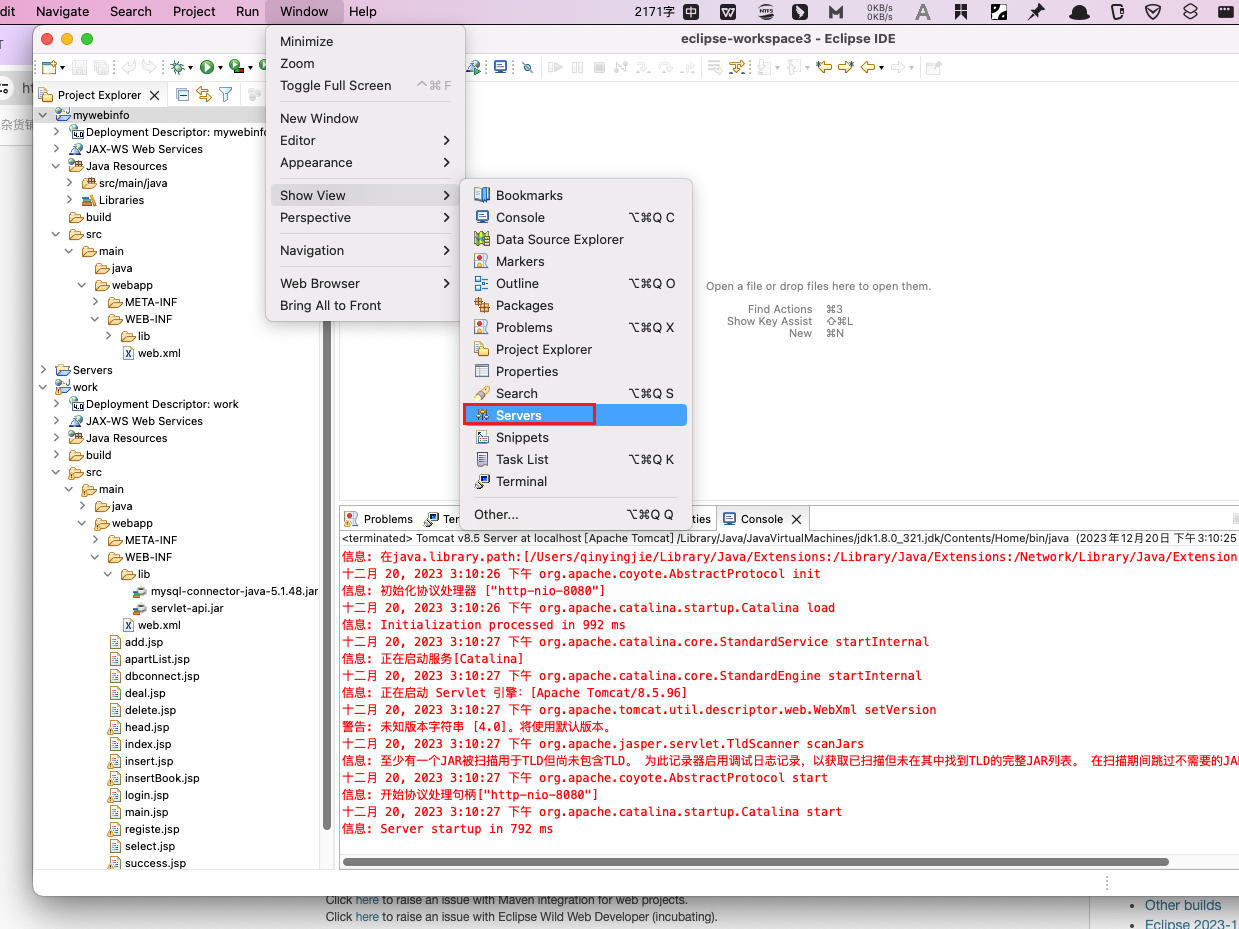Click the New file wizard toolbar icon
The image size is (1239, 929).
[x=49, y=67]
